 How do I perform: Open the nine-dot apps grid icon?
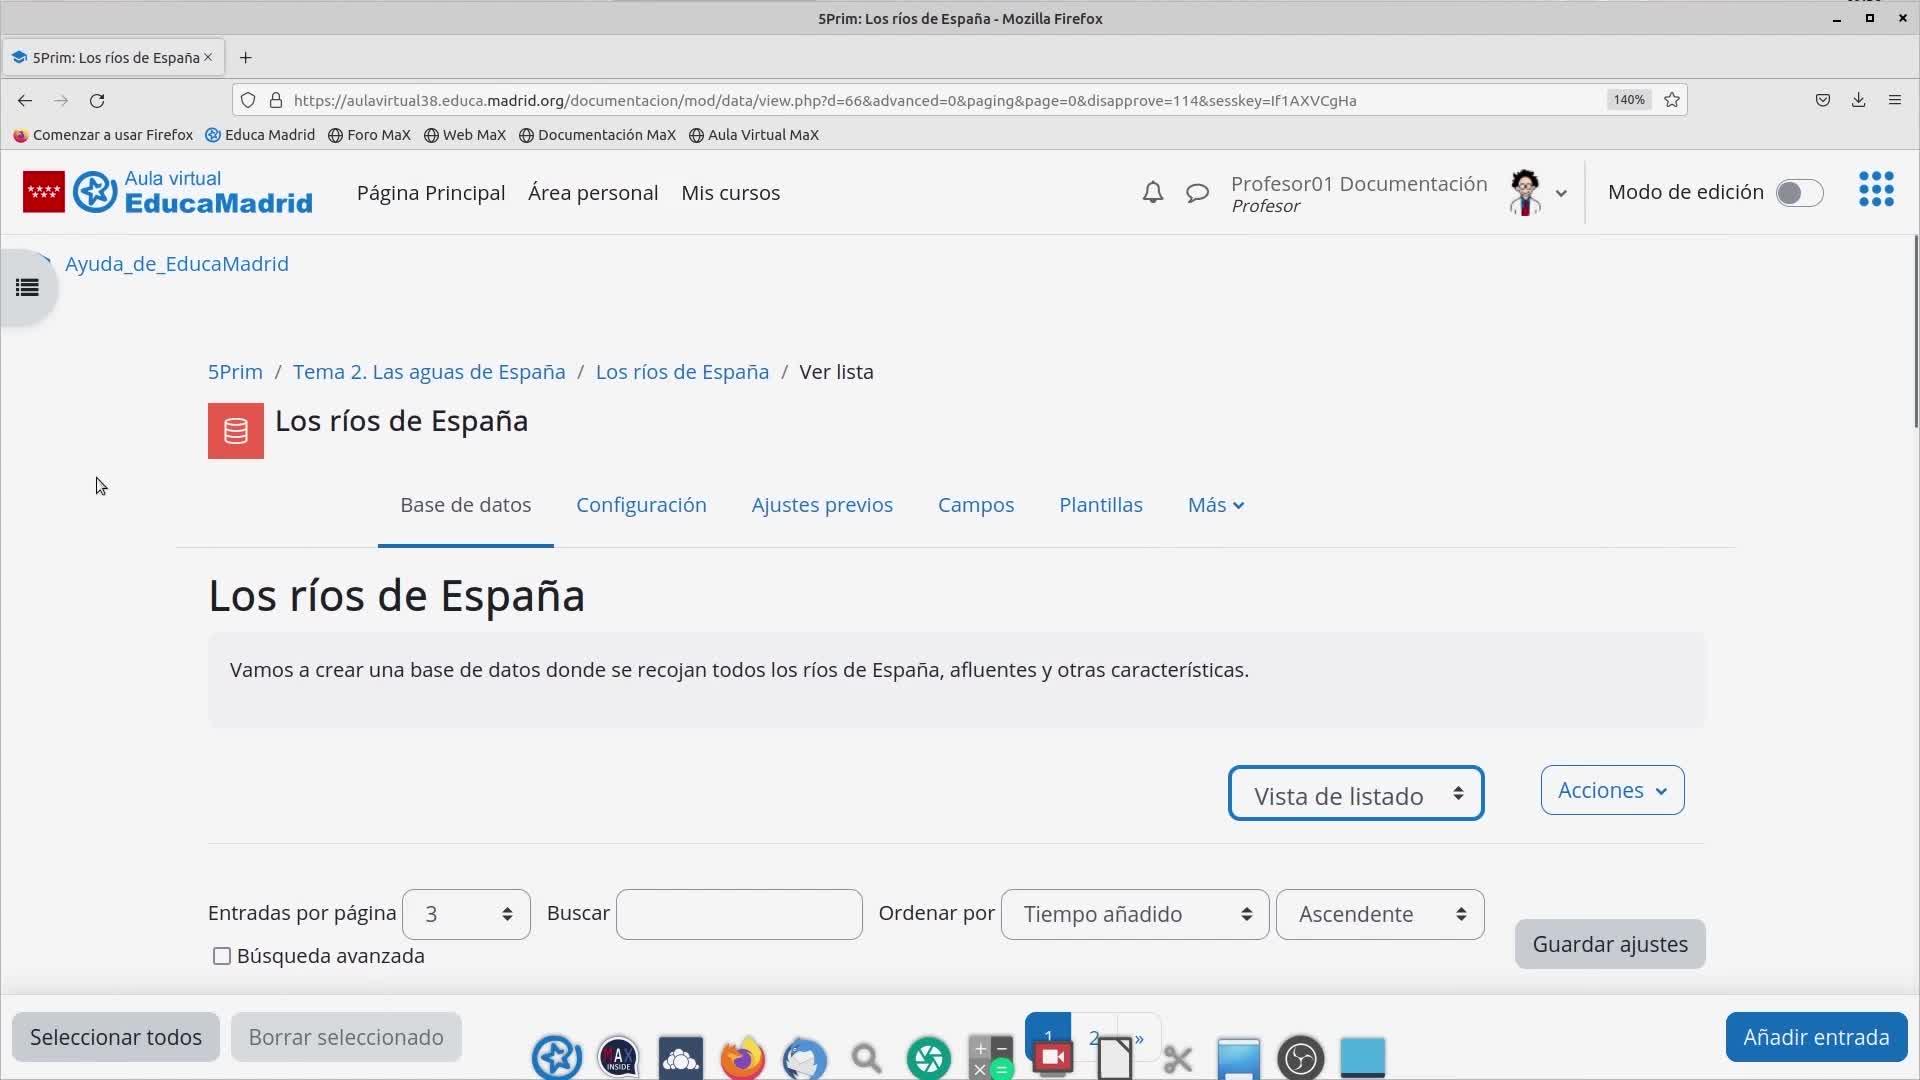coord(1875,189)
